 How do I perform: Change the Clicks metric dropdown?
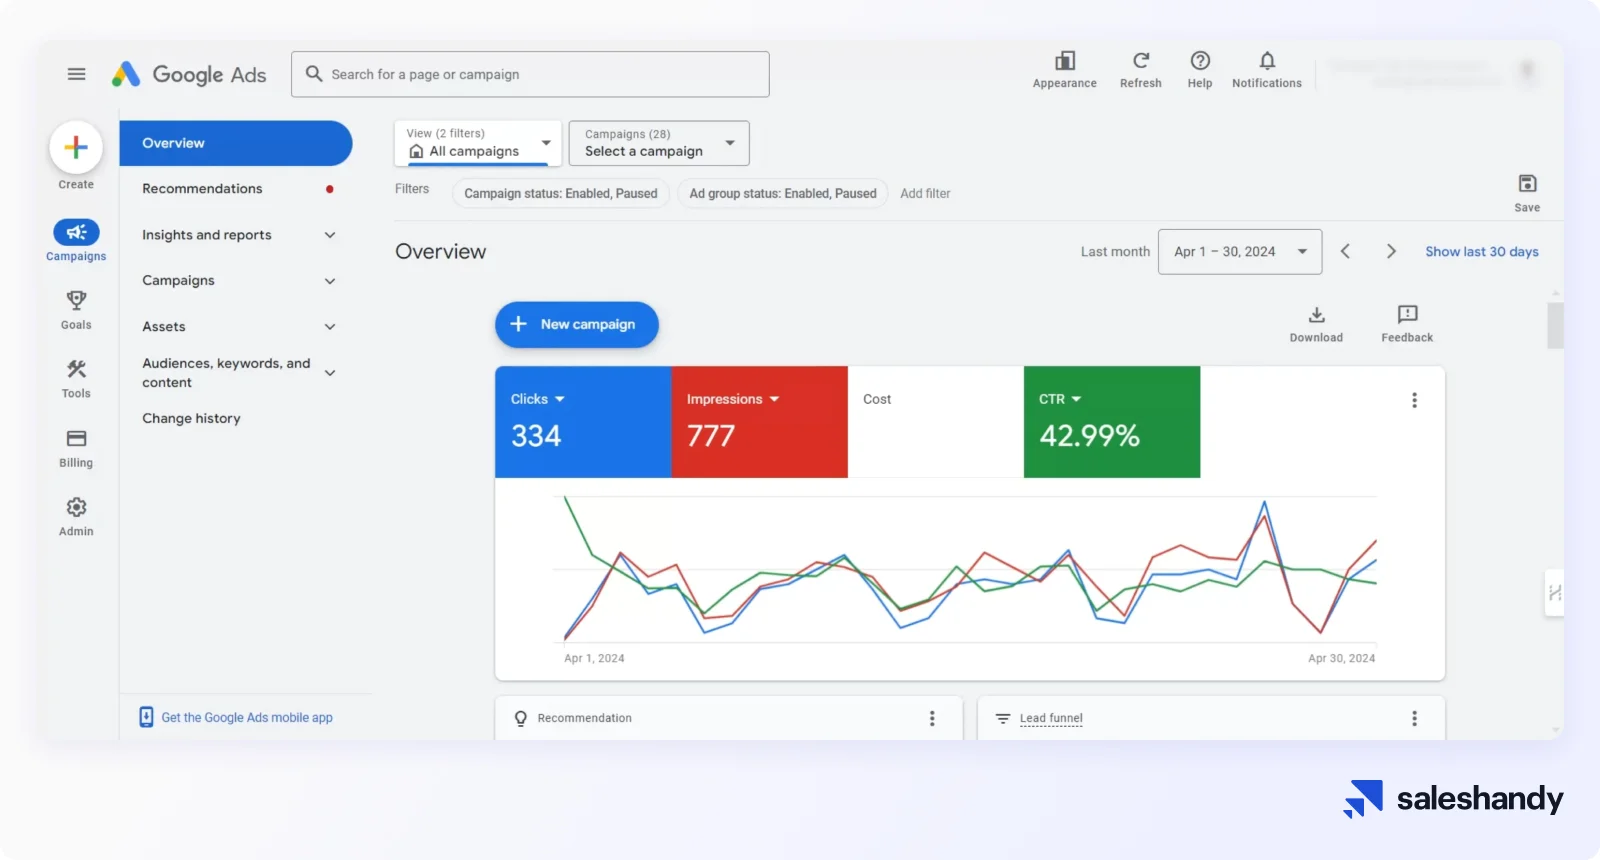(x=538, y=399)
